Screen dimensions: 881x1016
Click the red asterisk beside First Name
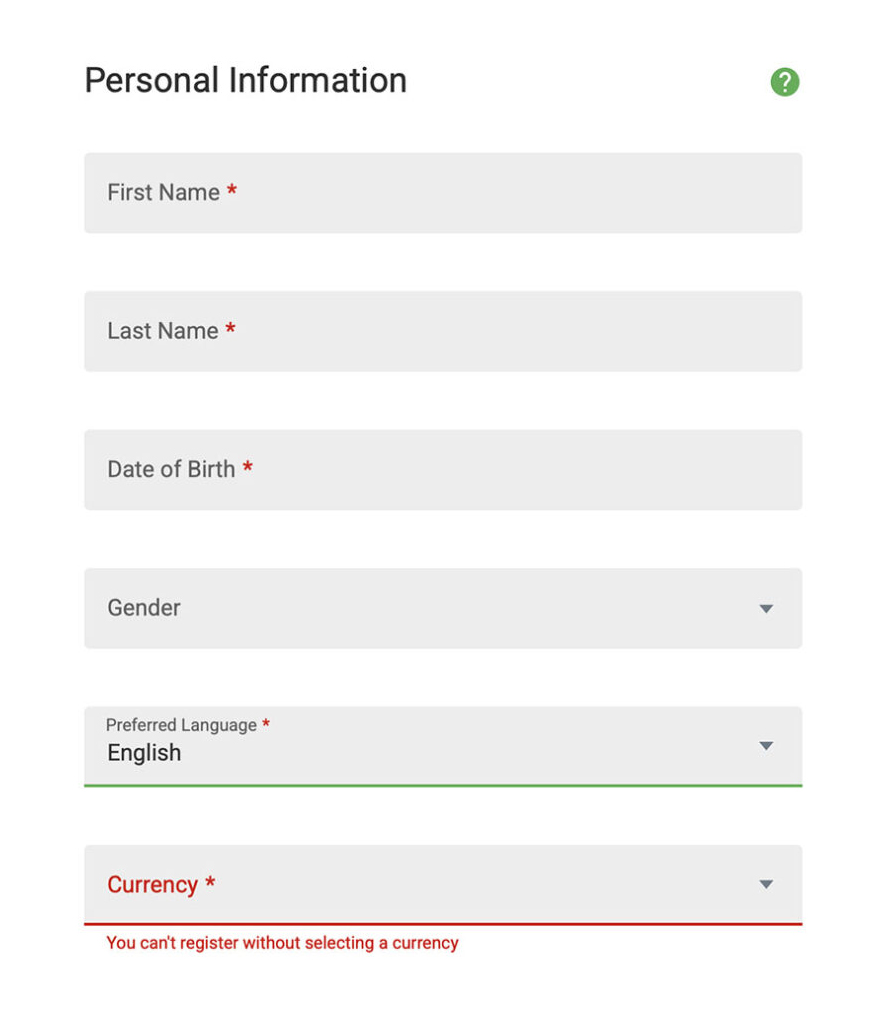(x=231, y=190)
